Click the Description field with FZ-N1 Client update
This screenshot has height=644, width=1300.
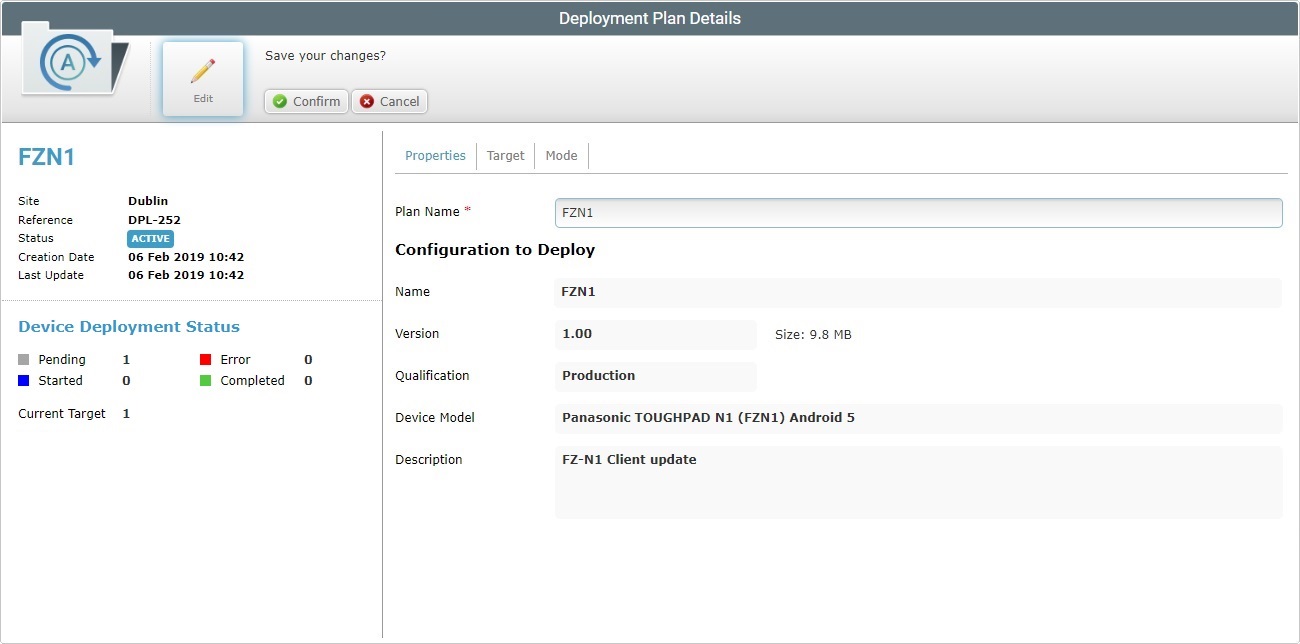pos(917,483)
